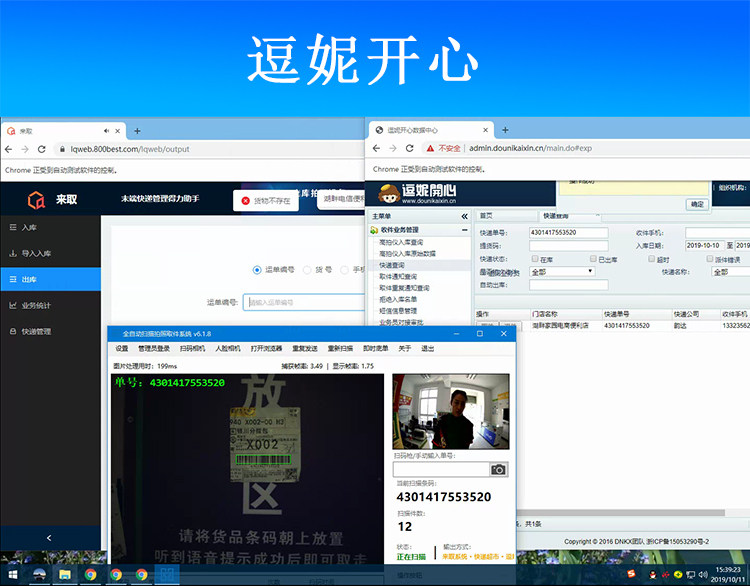Open 高拍仪入库原始数据 in the menu tree
This screenshot has width=750, height=586.
[x=407, y=254]
